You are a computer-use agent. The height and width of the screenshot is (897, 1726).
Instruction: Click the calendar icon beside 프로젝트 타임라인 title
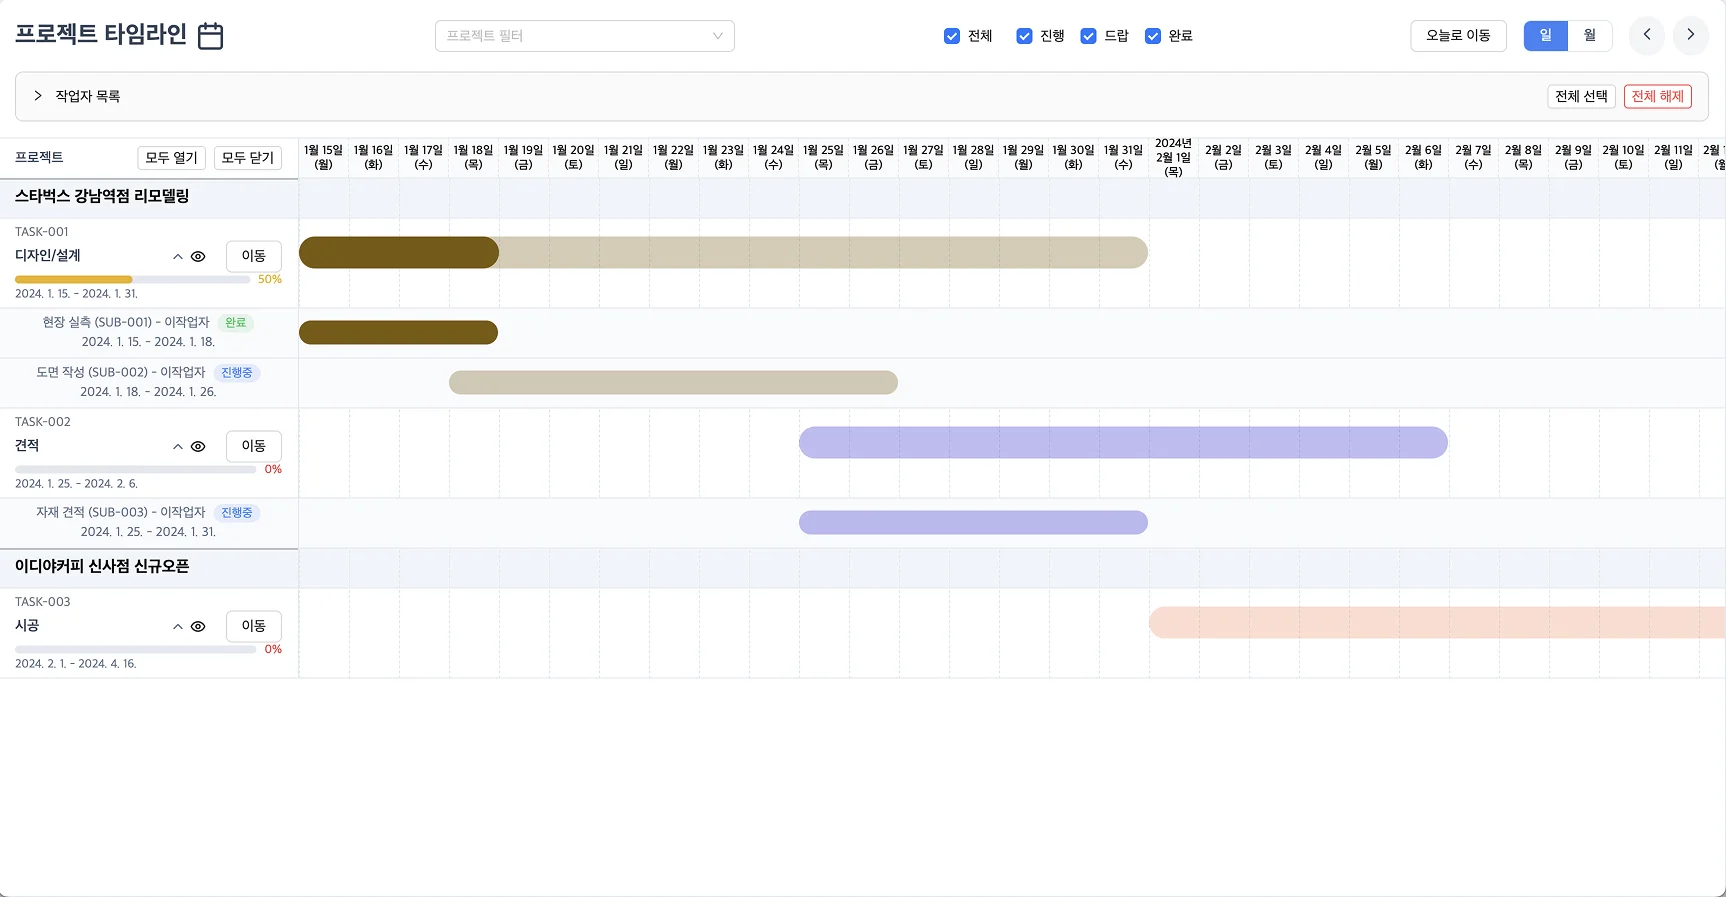click(210, 36)
